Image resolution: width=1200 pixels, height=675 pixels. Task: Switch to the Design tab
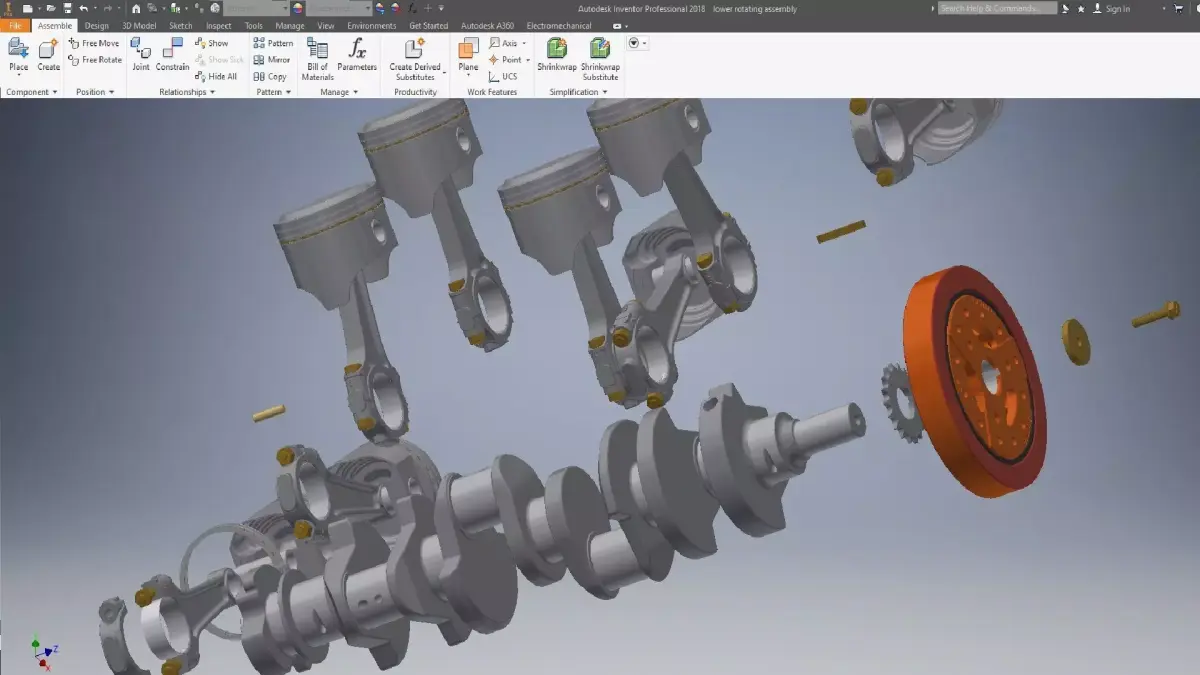tap(97, 25)
